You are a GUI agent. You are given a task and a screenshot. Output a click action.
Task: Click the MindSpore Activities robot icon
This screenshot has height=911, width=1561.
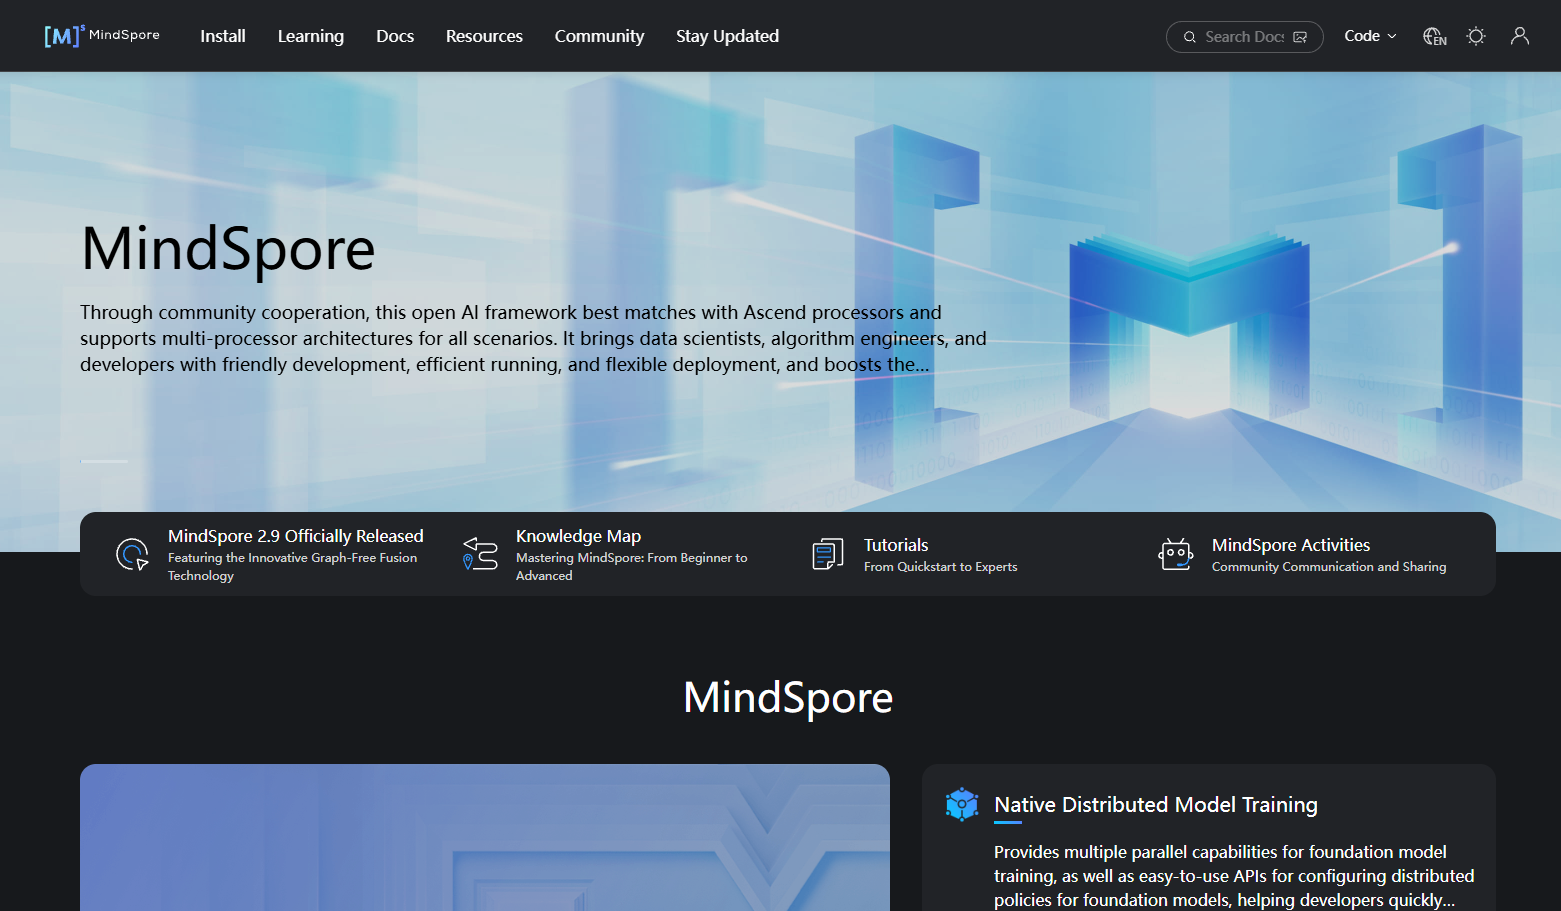tap(1176, 554)
